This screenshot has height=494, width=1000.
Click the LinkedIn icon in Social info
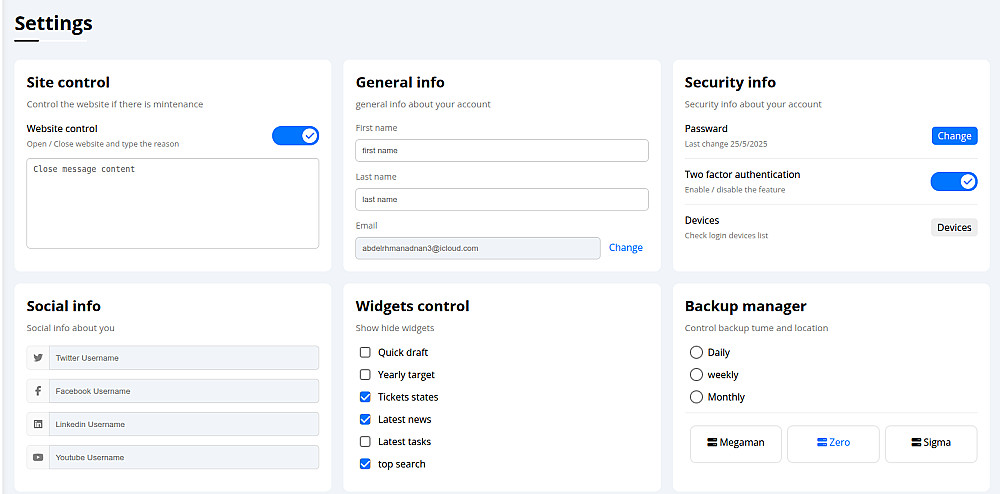pyautogui.click(x=38, y=424)
